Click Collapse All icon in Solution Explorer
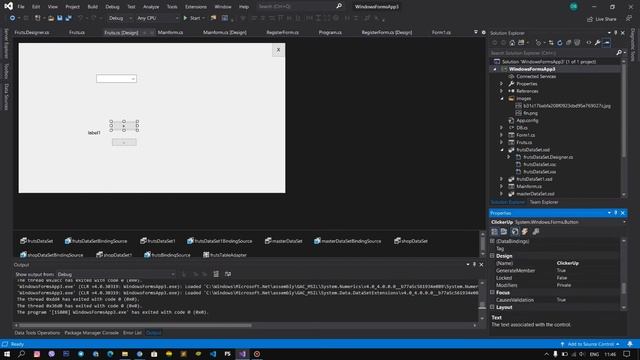The height and width of the screenshot is (360, 640). (x=568, y=43)
